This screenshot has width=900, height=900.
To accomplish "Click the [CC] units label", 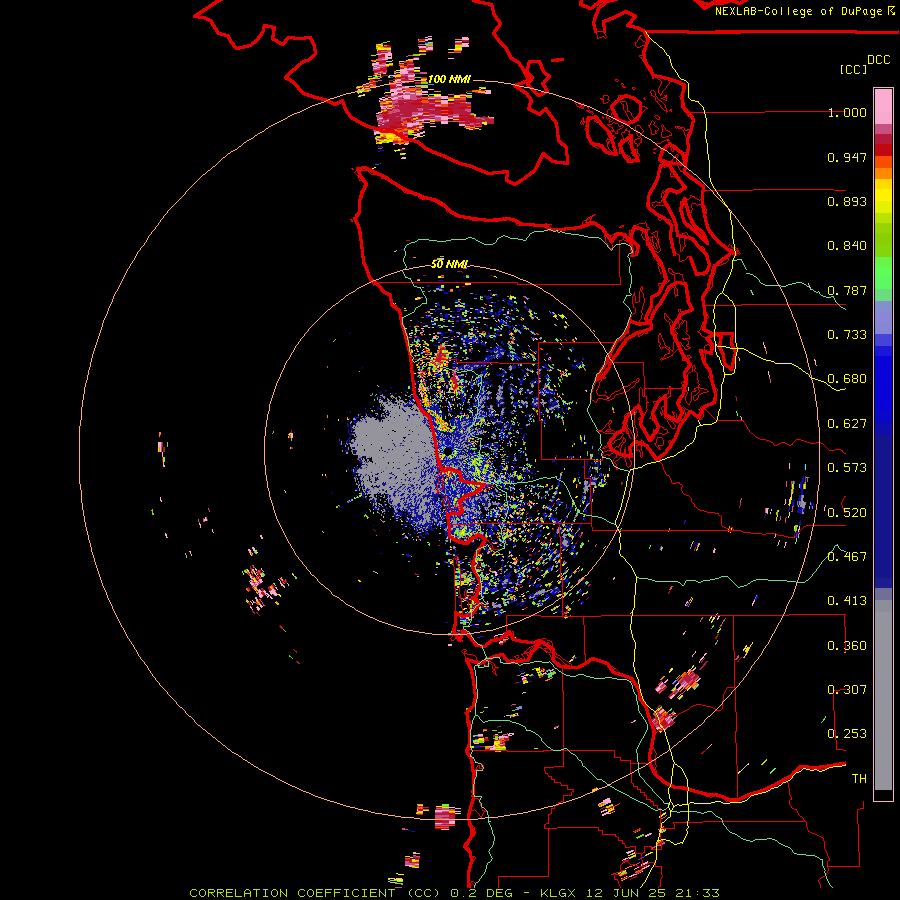I will 852,69.
